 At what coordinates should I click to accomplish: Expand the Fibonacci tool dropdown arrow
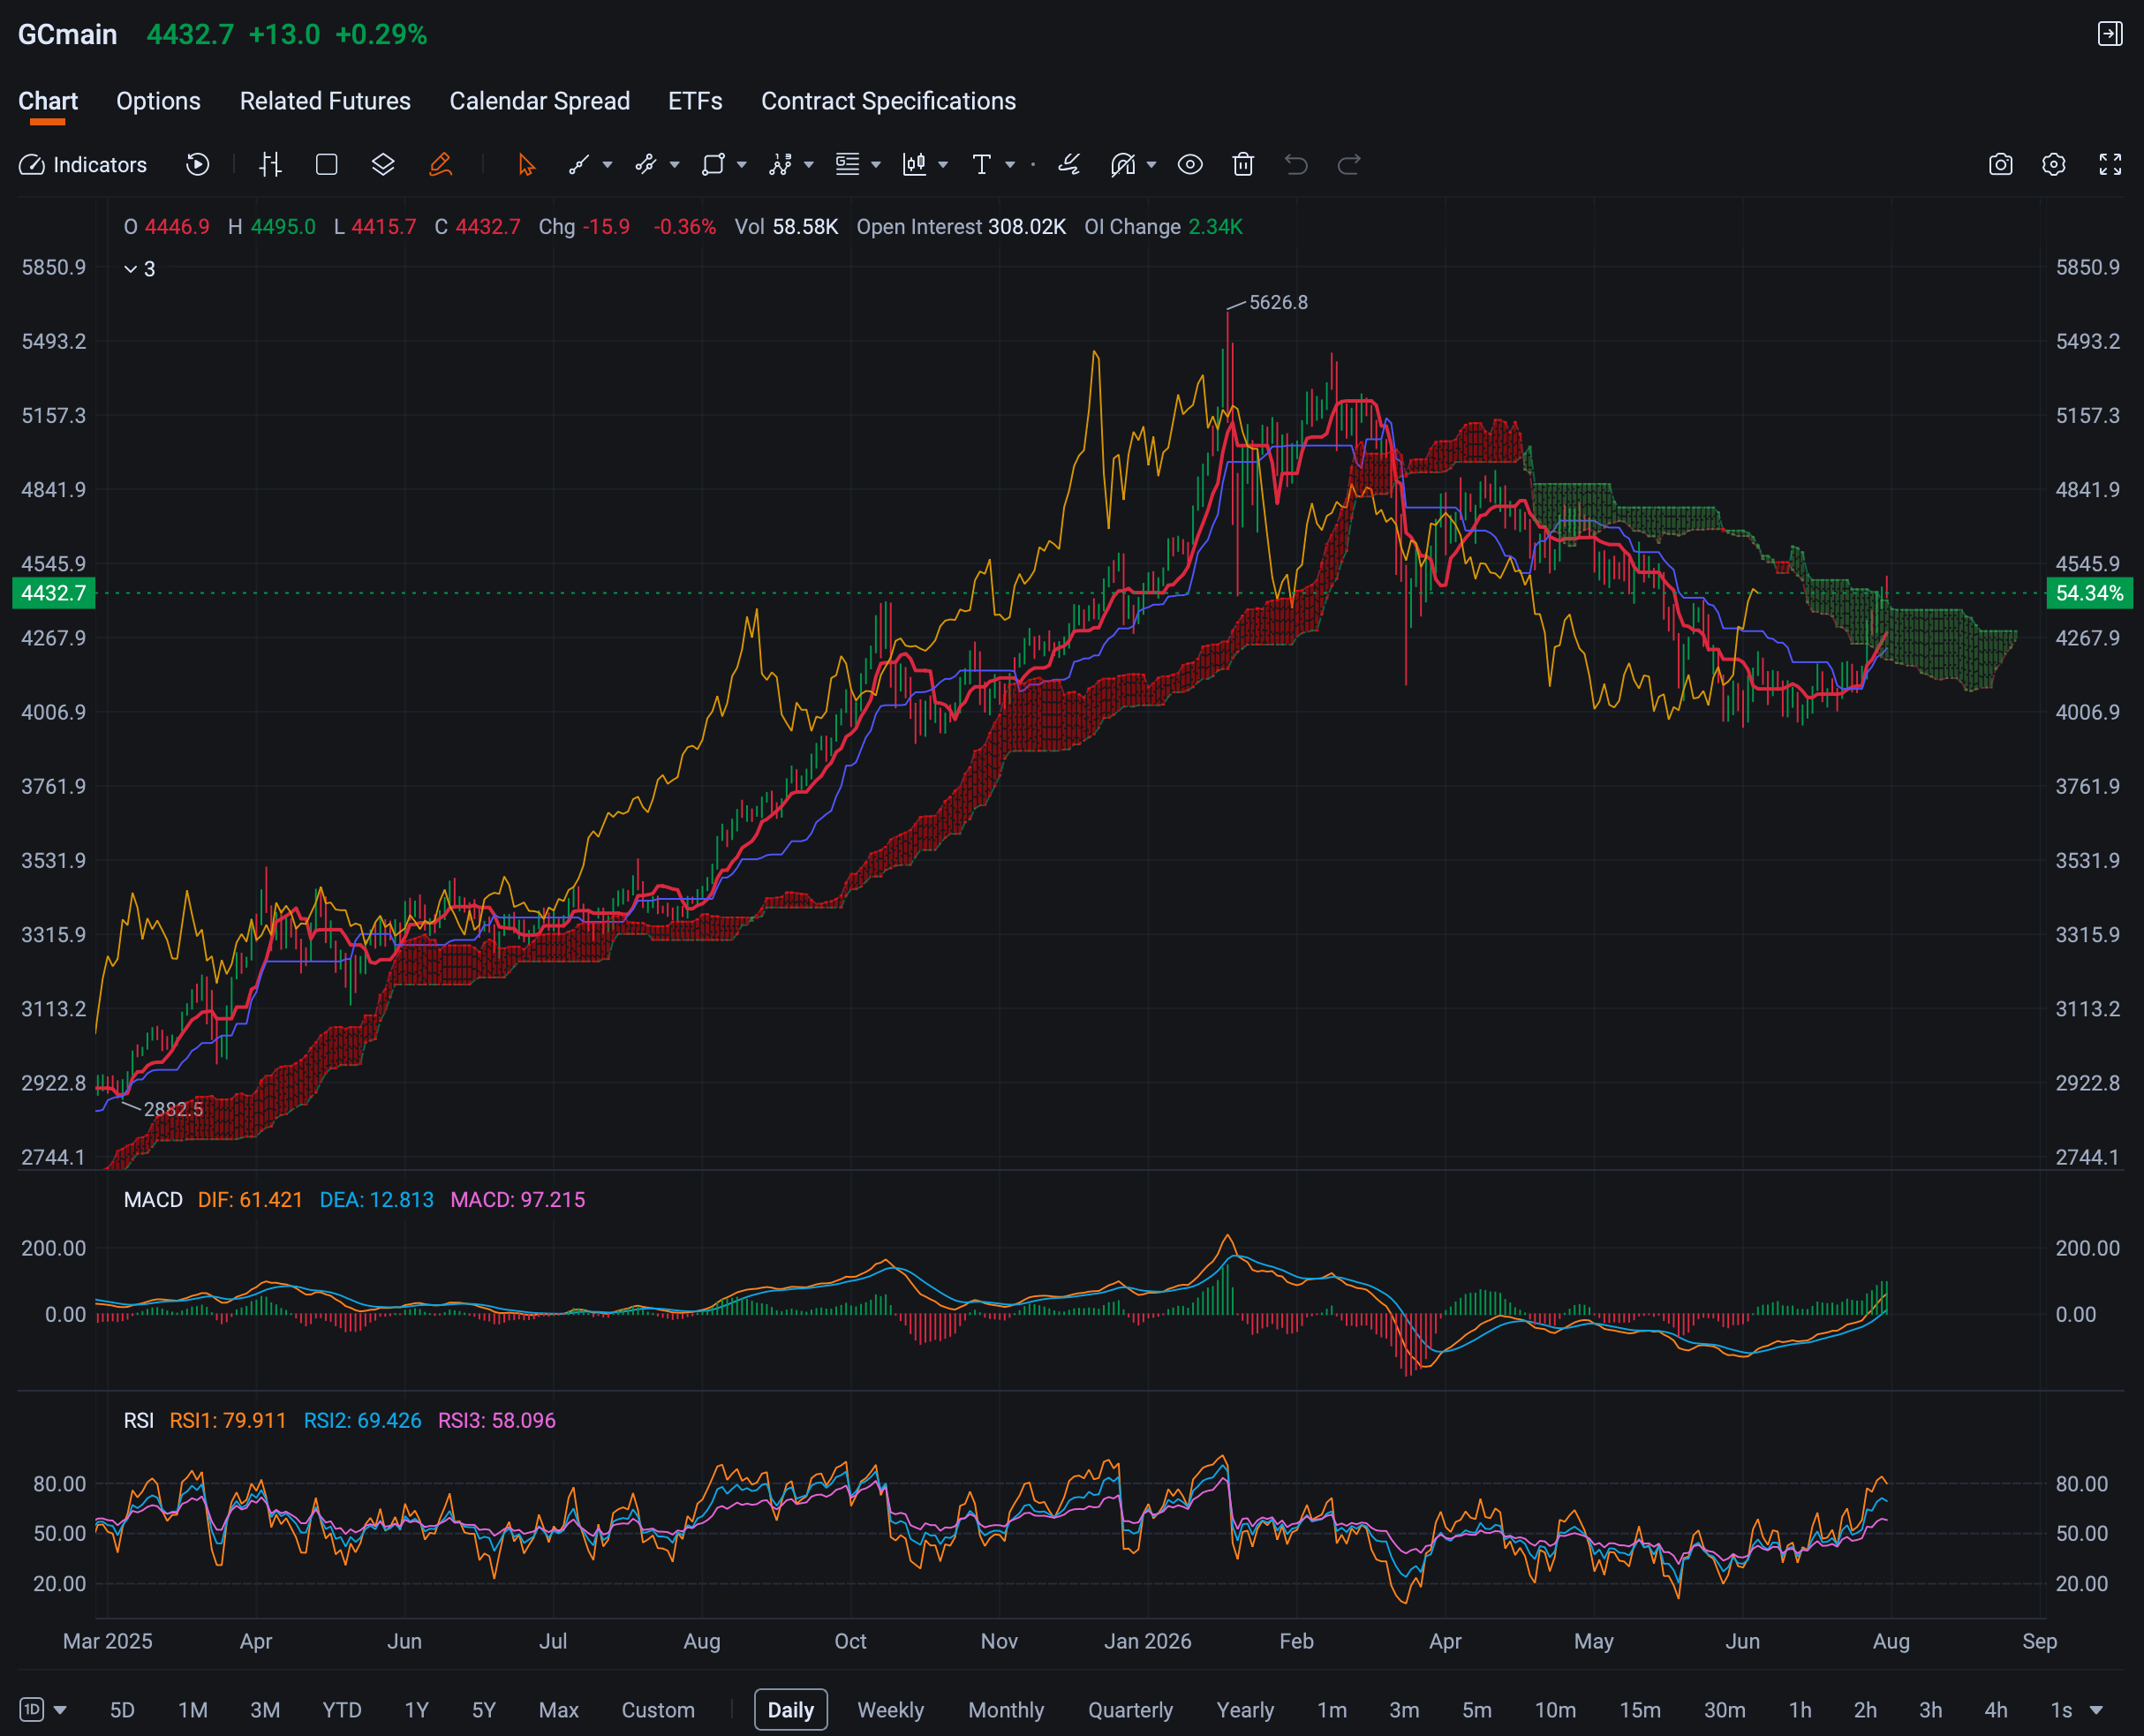click(x=876, y=165)
